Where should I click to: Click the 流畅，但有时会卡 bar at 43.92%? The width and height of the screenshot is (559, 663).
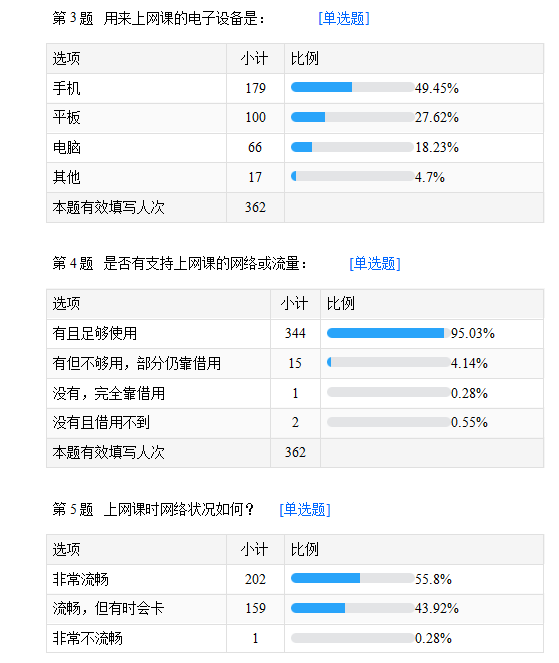352,608
